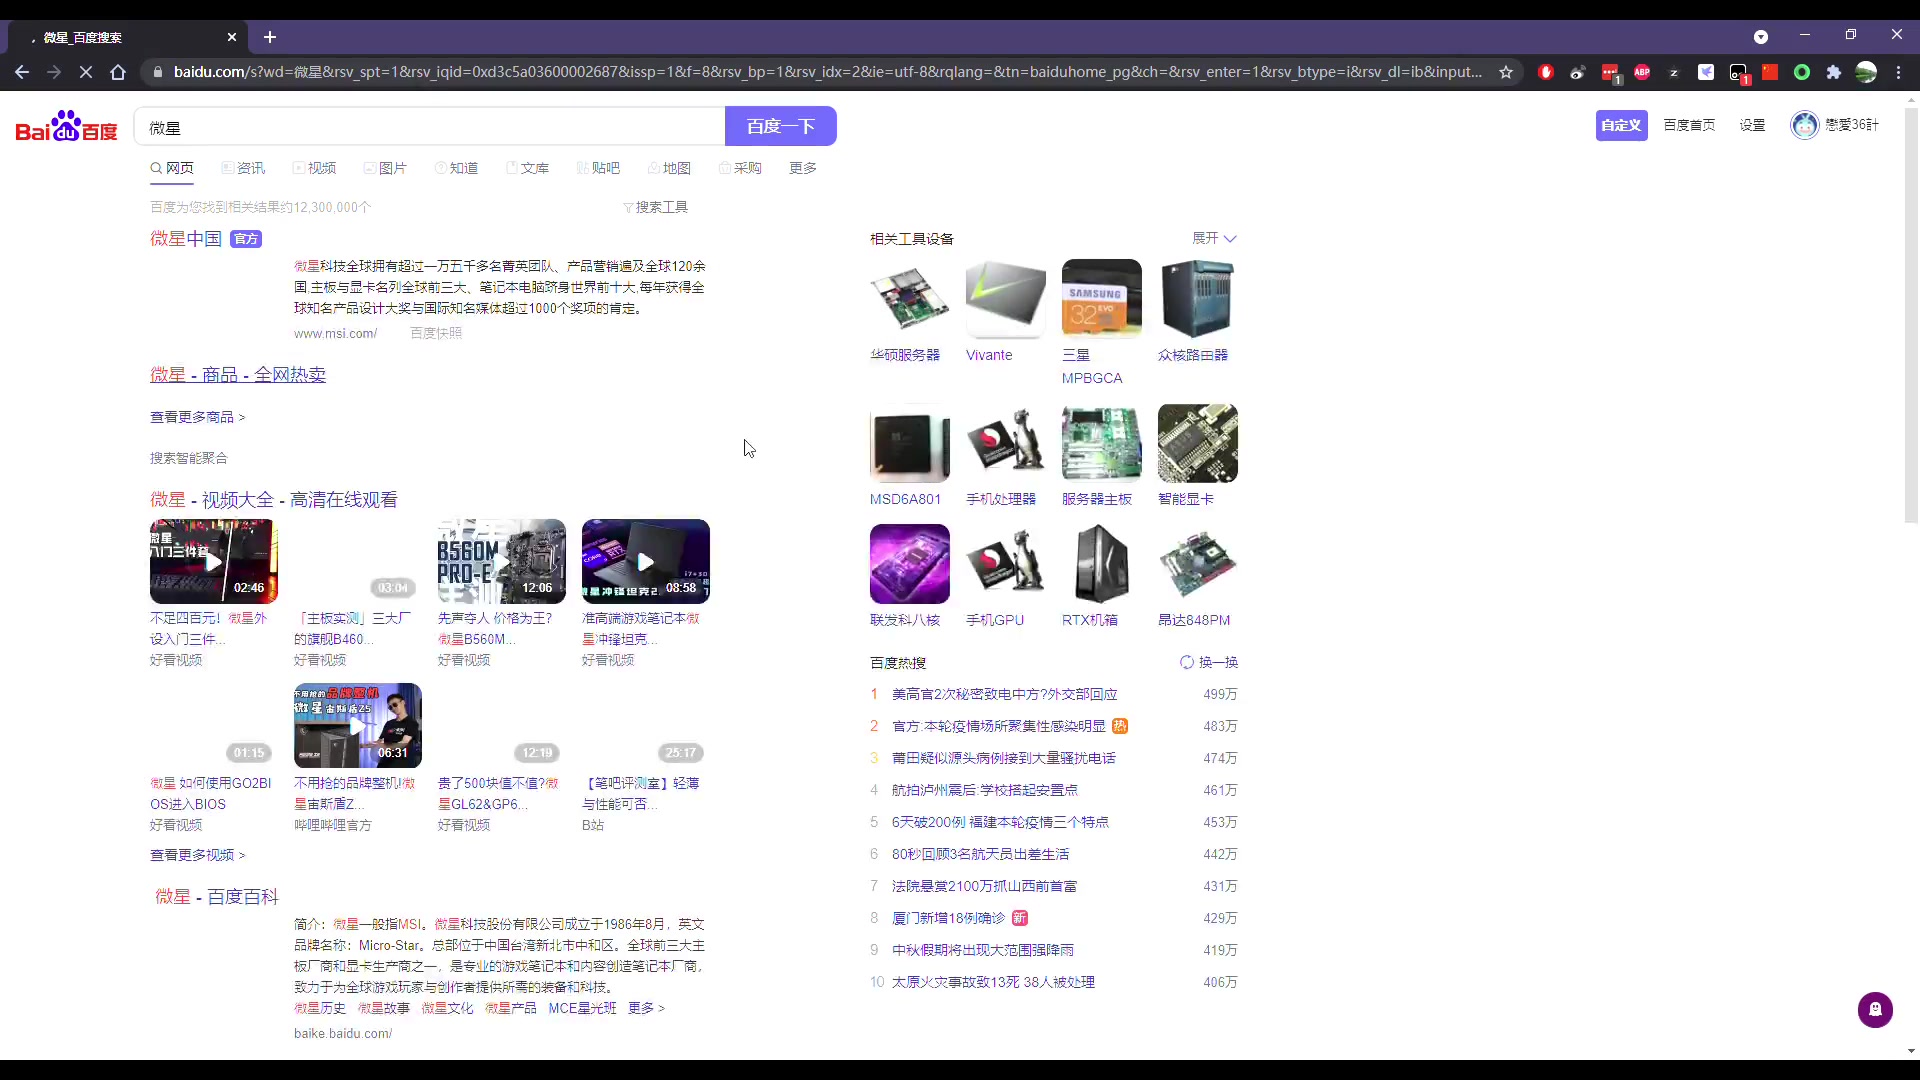This screenshot has width=1920, height=1080.
Task: Click the black camera extension icon
Action: pos(1738,72)
